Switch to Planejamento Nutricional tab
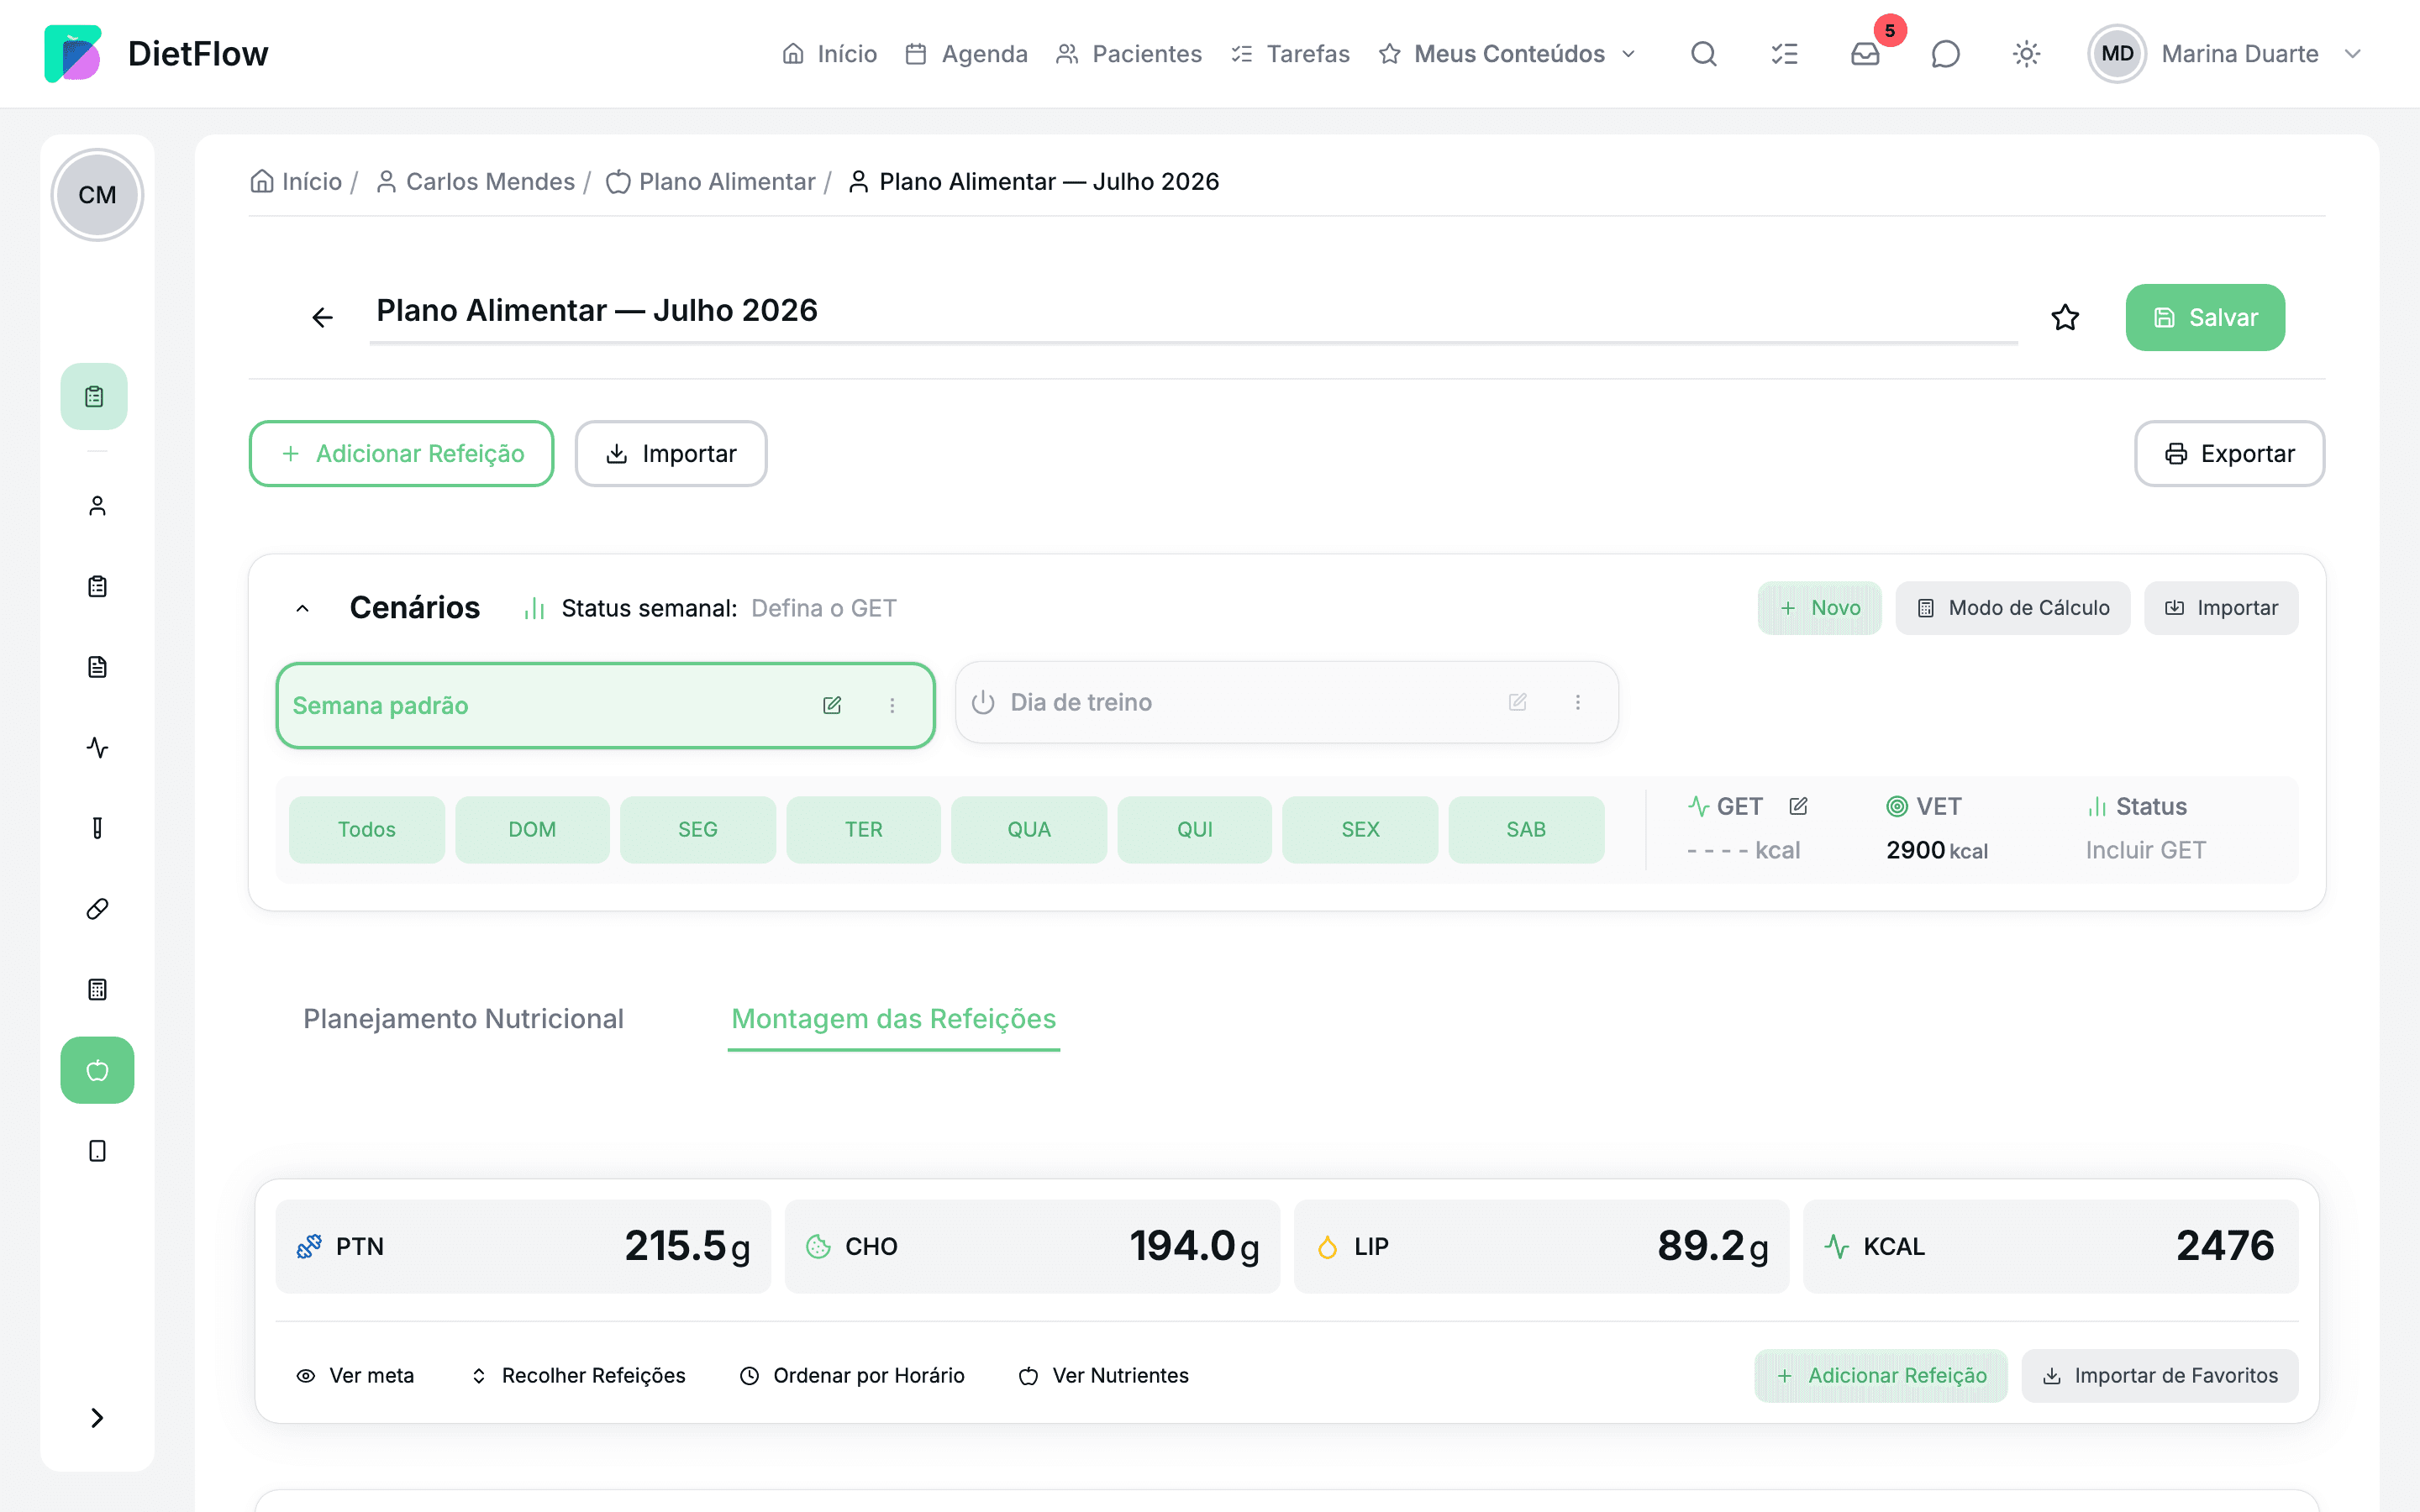Image resolution: width=2420 pixels, height=1512 pixels. 463,1019
